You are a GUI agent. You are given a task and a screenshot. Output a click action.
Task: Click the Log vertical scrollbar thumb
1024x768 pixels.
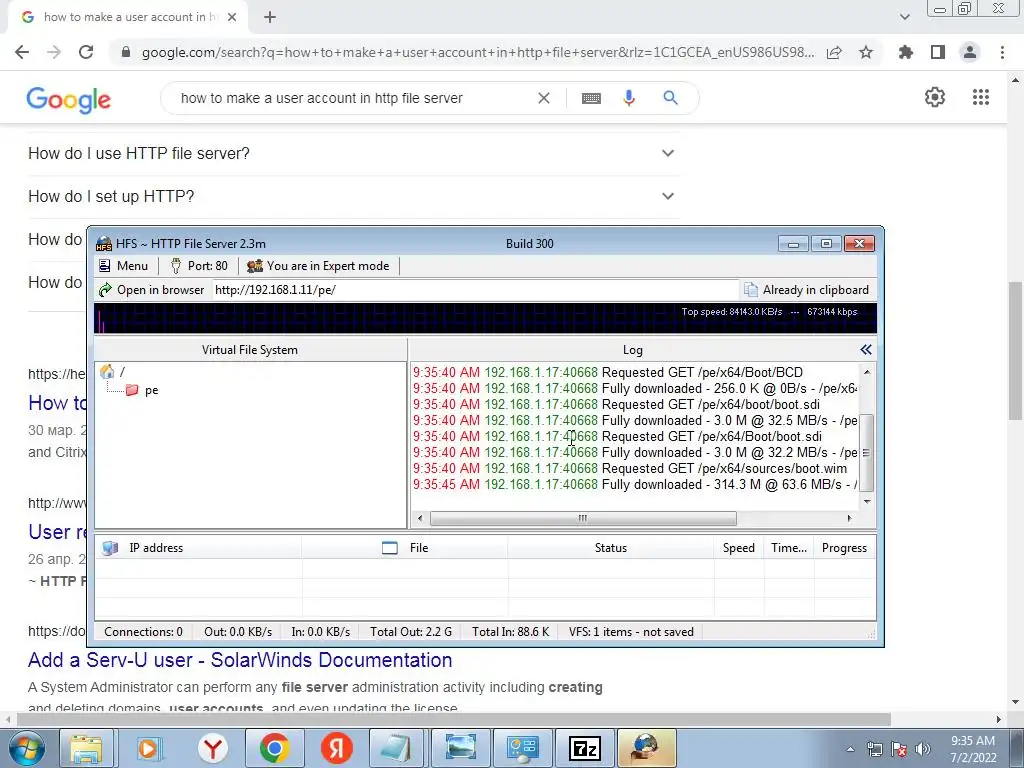click(867, 452)
